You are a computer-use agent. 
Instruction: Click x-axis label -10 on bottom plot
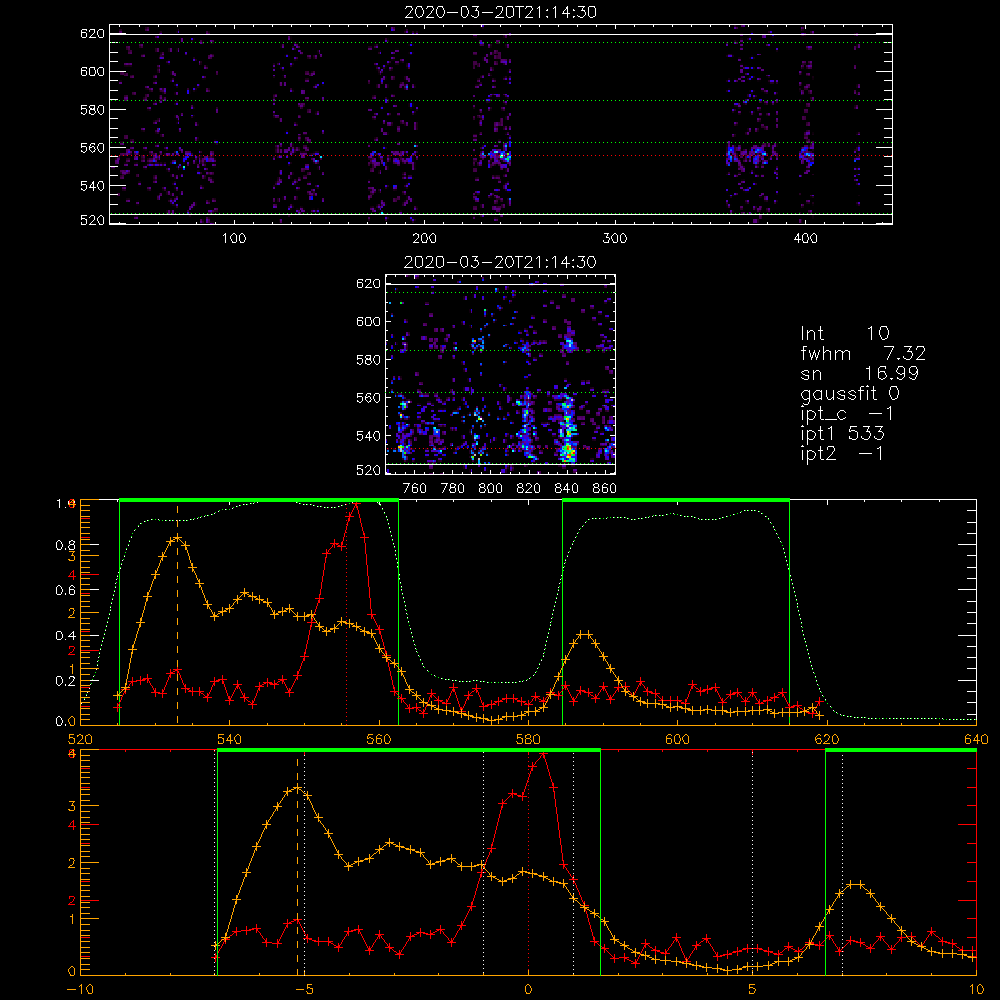[x=80, y=989]
